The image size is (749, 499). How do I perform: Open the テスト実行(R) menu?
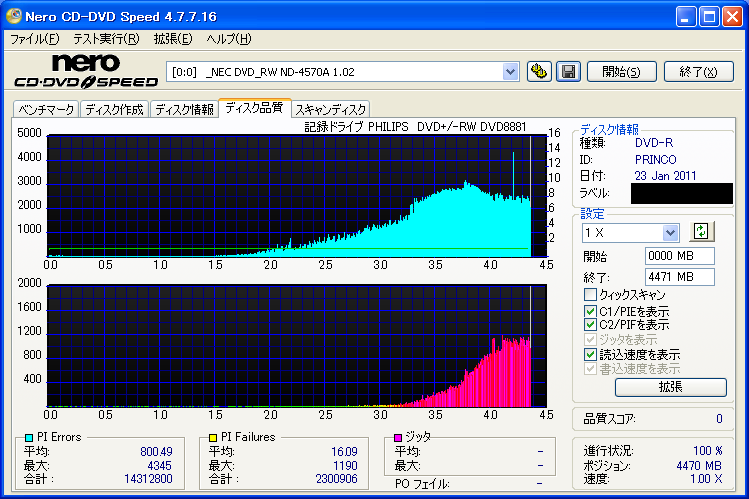pos(106,39)
